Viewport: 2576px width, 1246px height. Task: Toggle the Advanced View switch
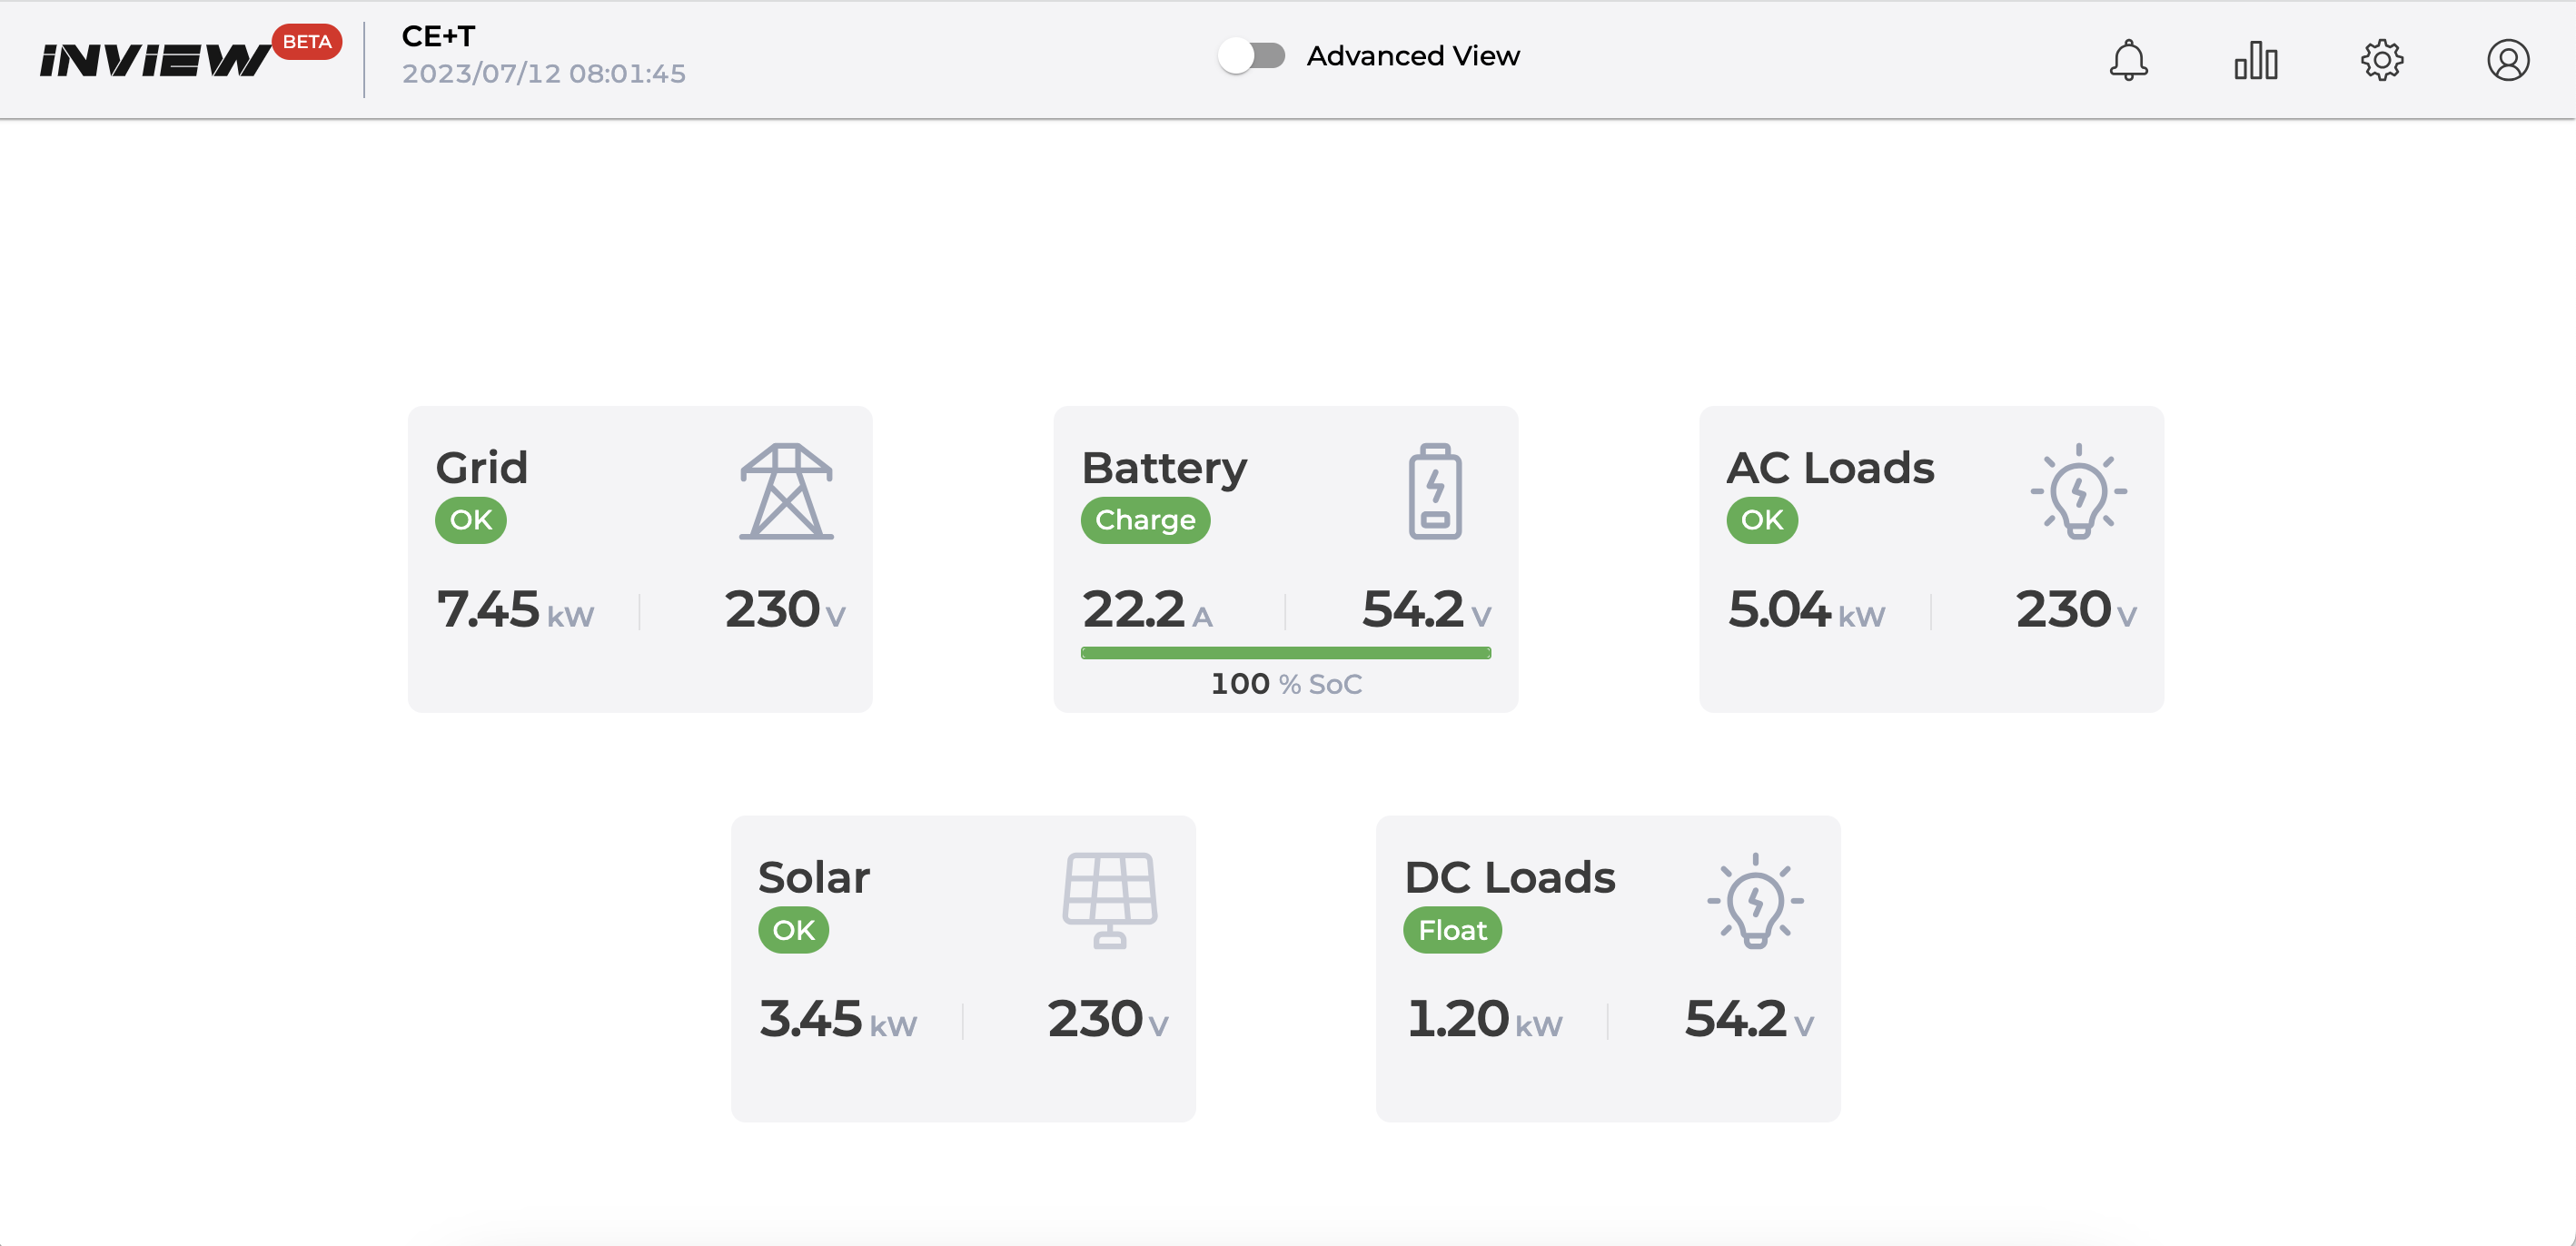click(x=1253, y=55)
